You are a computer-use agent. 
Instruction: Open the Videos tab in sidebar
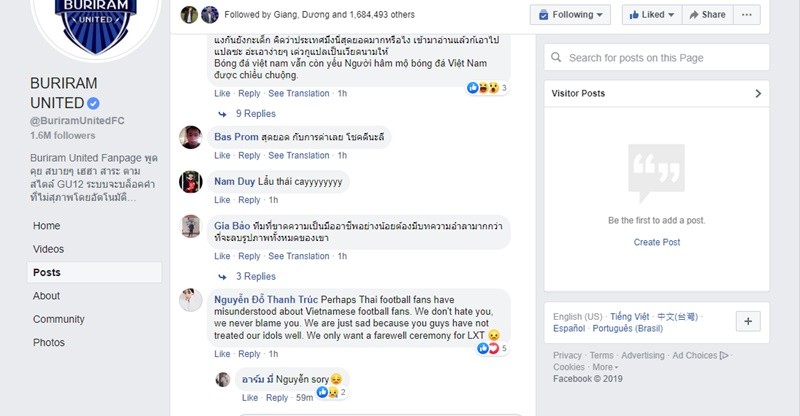pyautogui.click(x=49, y=249)
